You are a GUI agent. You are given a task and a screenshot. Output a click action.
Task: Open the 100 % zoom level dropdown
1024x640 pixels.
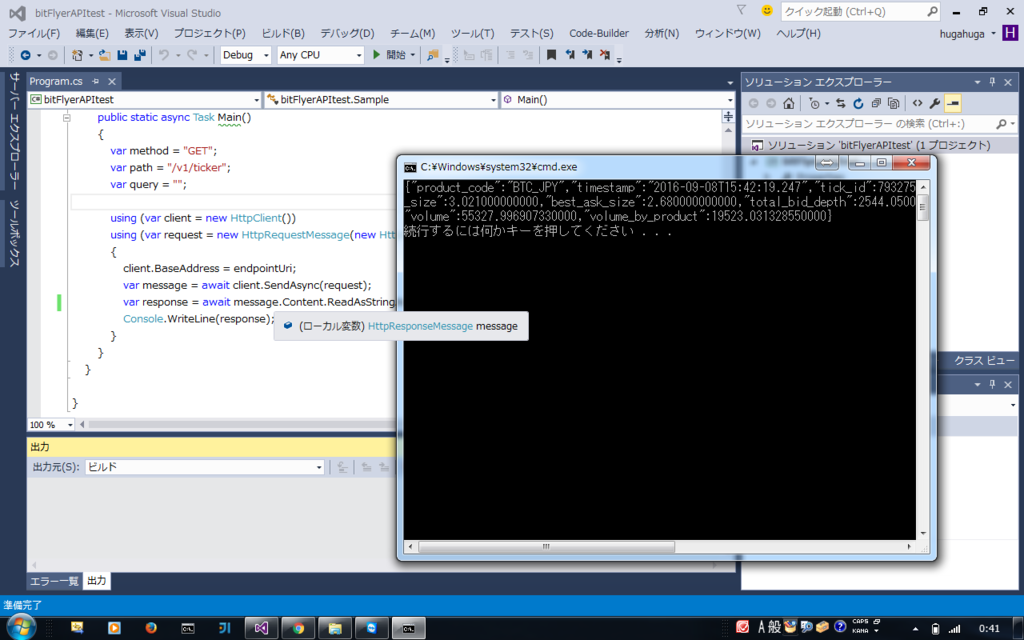pyautogui.click(x=51, y=425)
